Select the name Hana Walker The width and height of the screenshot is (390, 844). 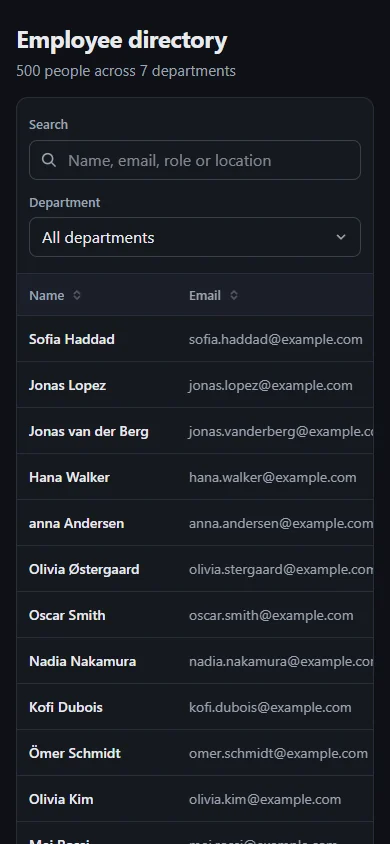click(x=69, y=477)
